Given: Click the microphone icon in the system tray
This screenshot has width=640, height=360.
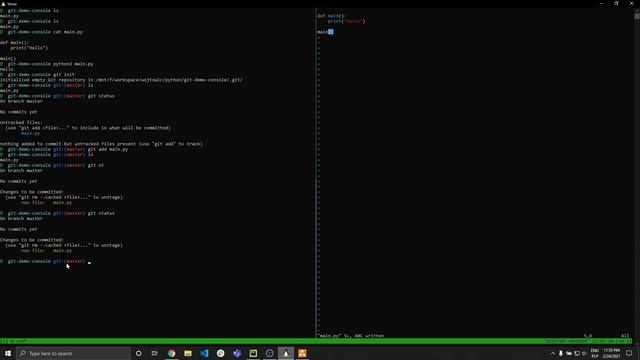Looking at the screenshot, I should (561, 353).
